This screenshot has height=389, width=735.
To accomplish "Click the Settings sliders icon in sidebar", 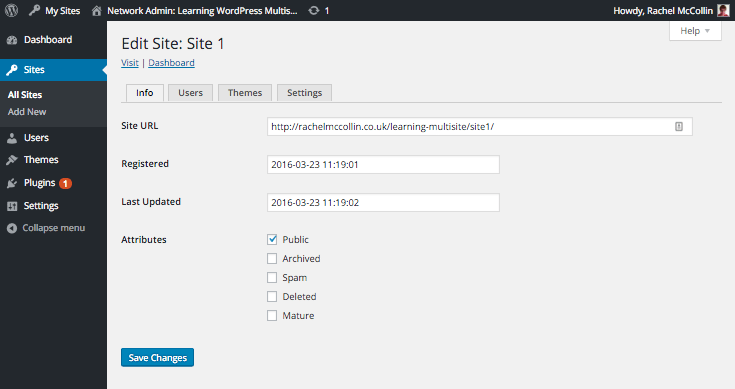I will (12, 206).
